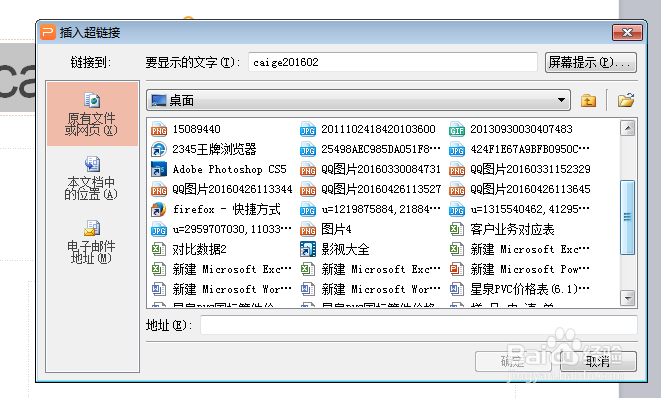Select Excel icon of 客户业务对应表
Image resolution: width=661 pixels, height=398 pixels.
(457, 229)
